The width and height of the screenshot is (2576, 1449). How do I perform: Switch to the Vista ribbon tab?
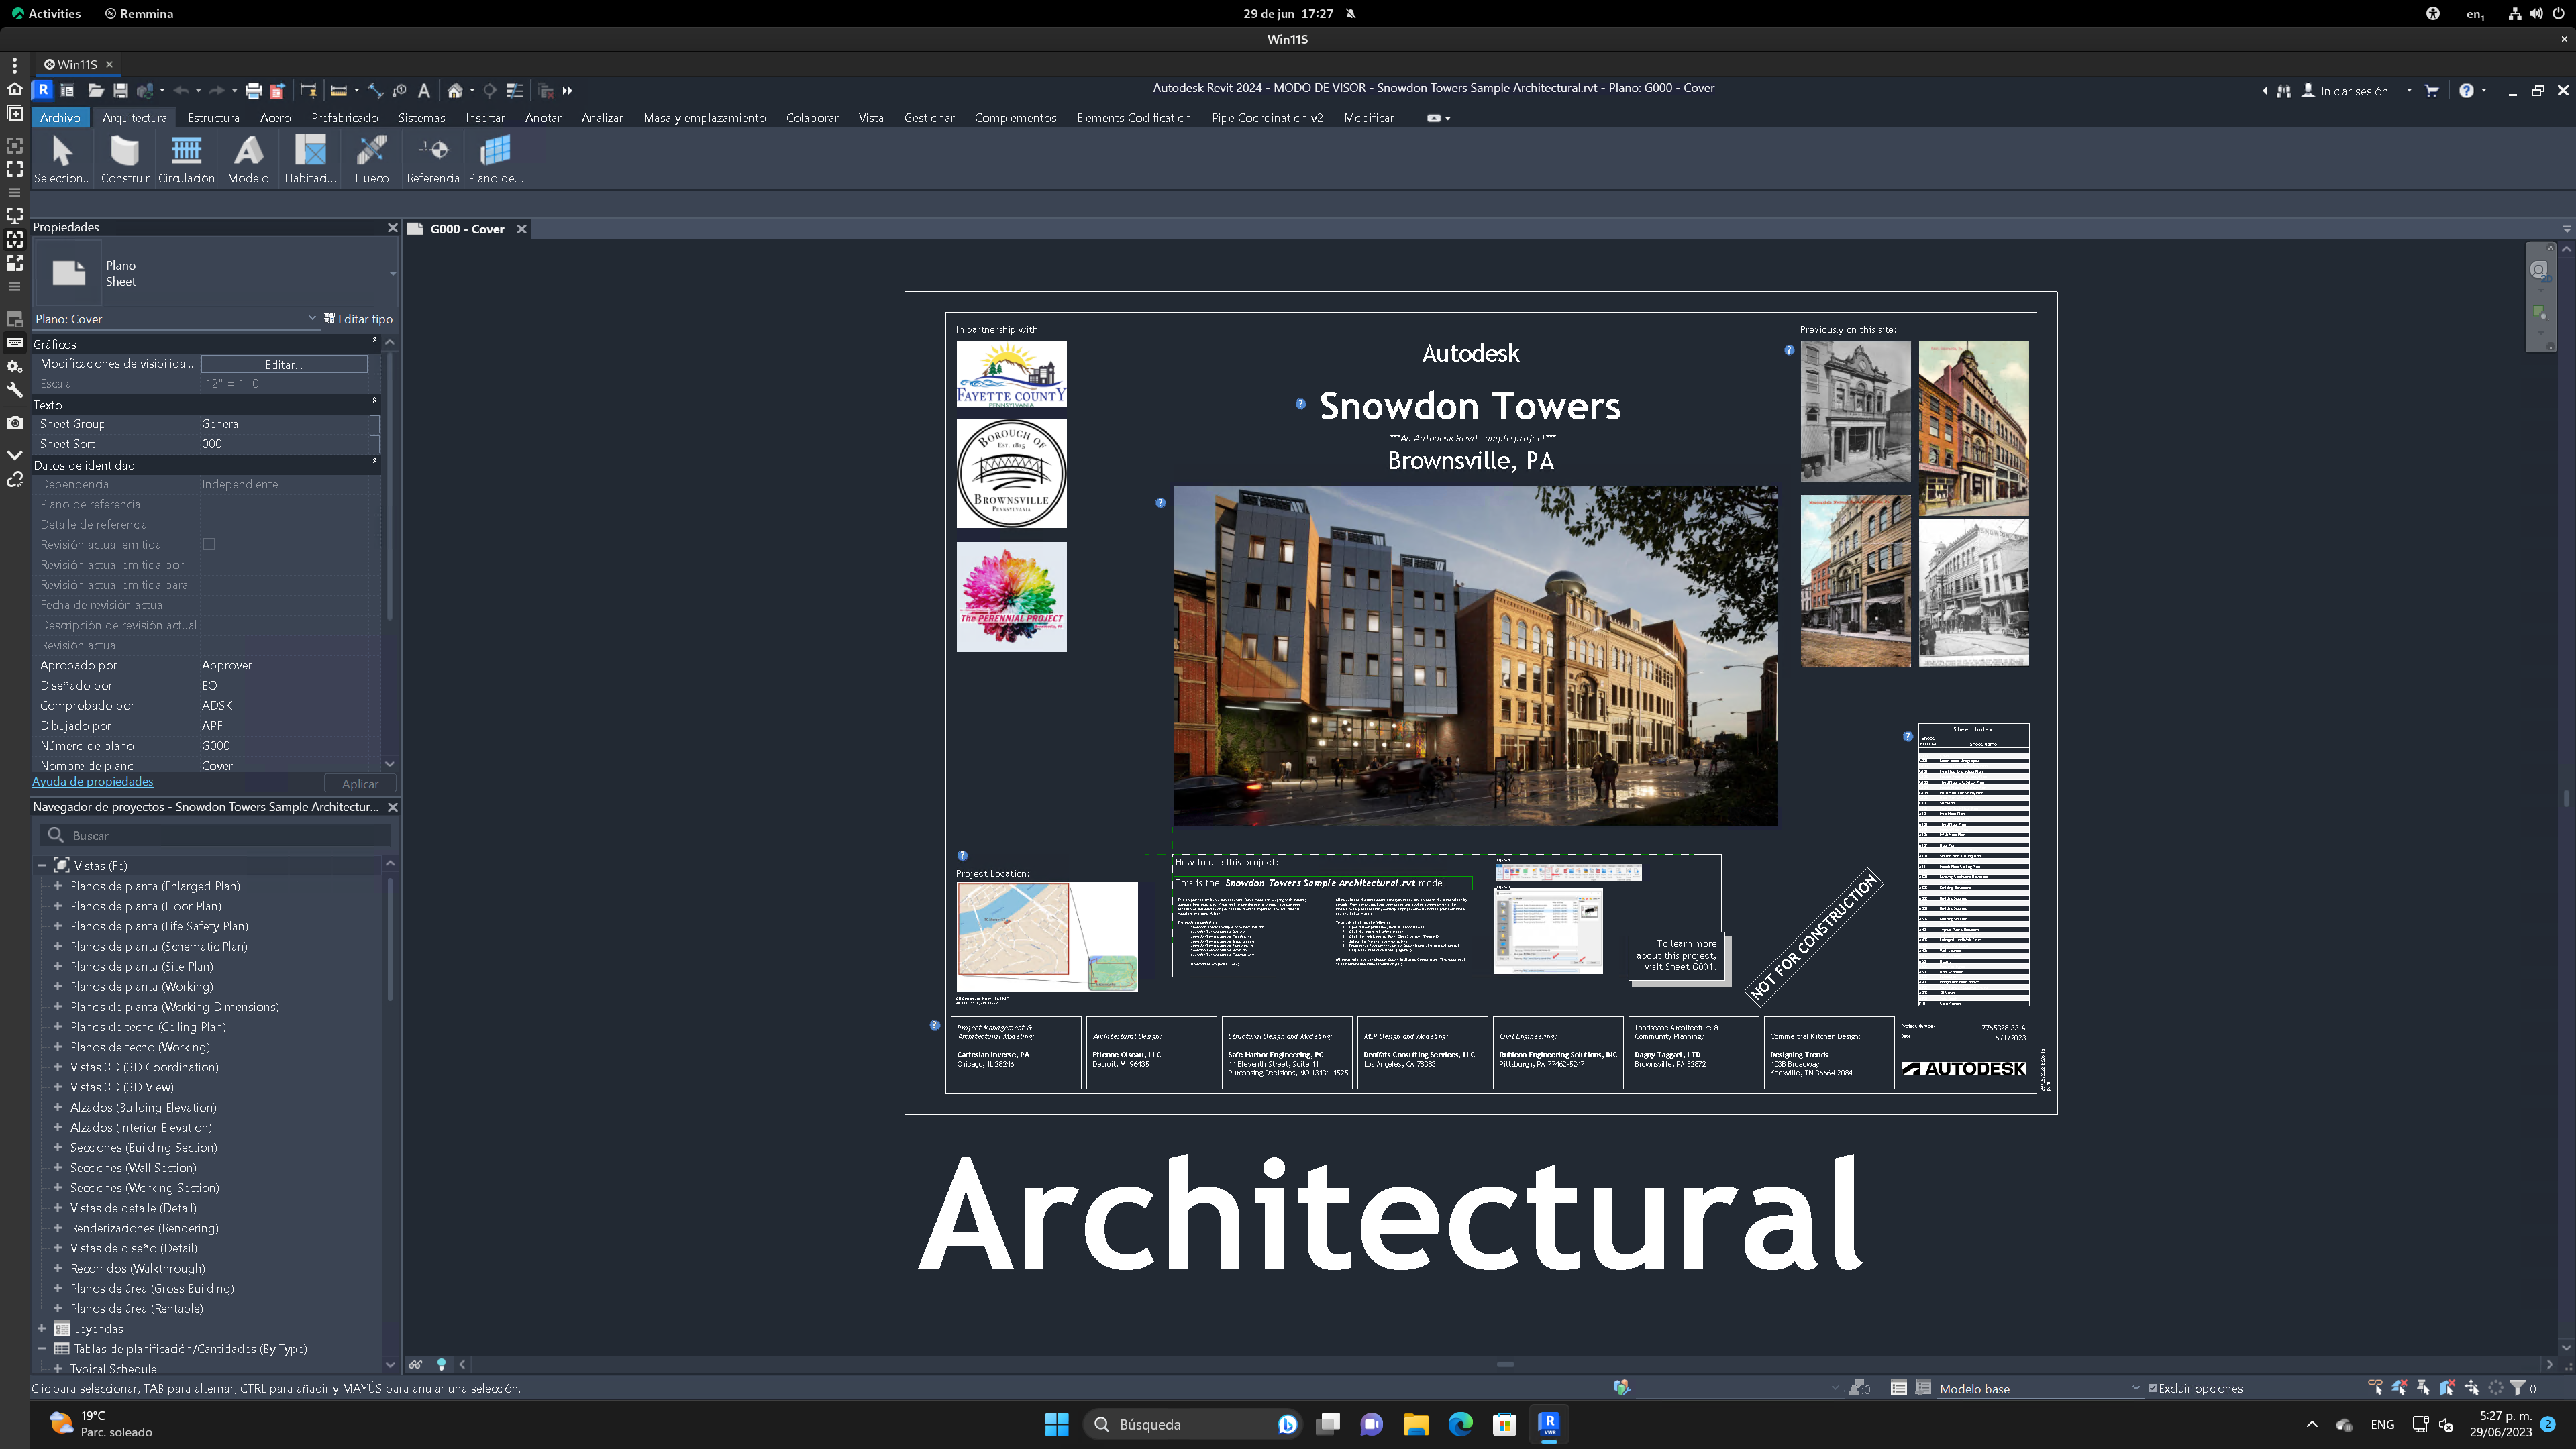coord(870,118)
